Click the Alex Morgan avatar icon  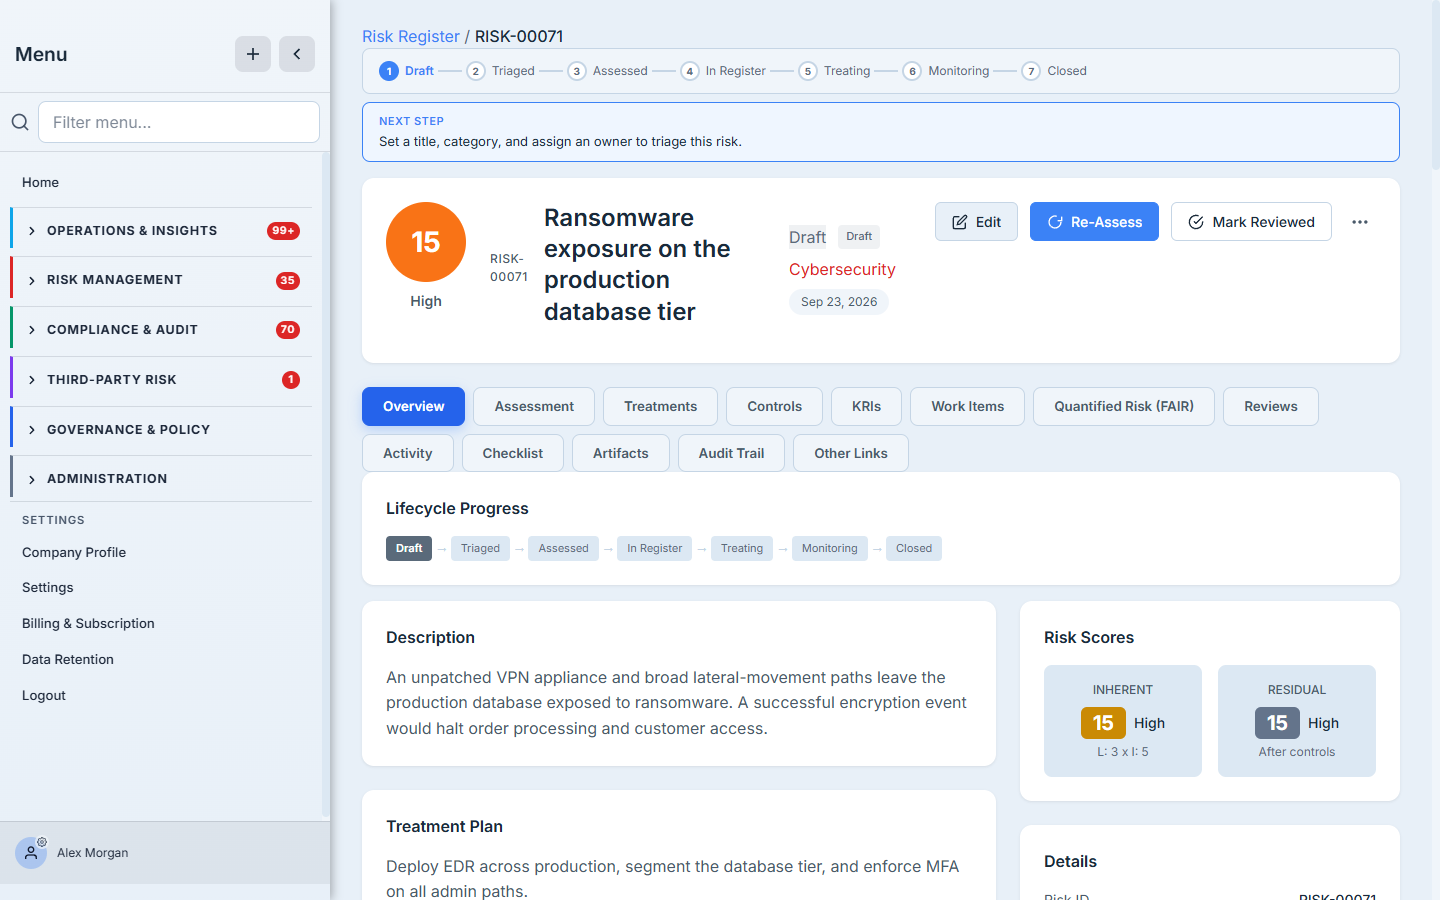click(x=31, y=853)
